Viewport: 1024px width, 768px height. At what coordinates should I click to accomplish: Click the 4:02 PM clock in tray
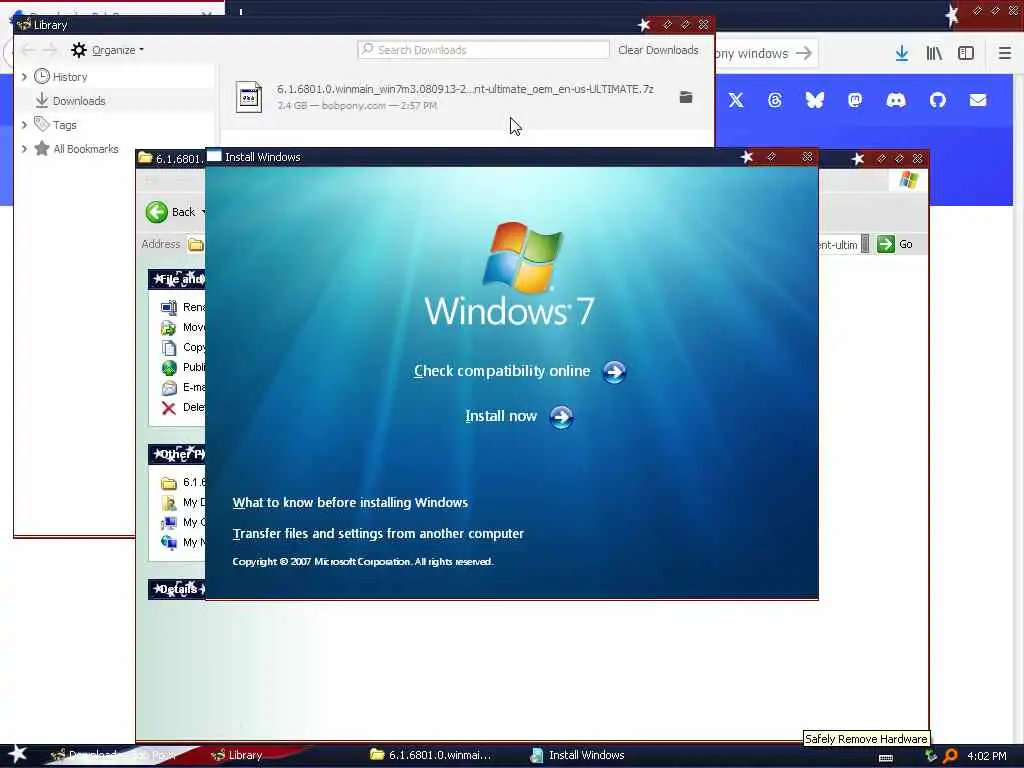987,756
